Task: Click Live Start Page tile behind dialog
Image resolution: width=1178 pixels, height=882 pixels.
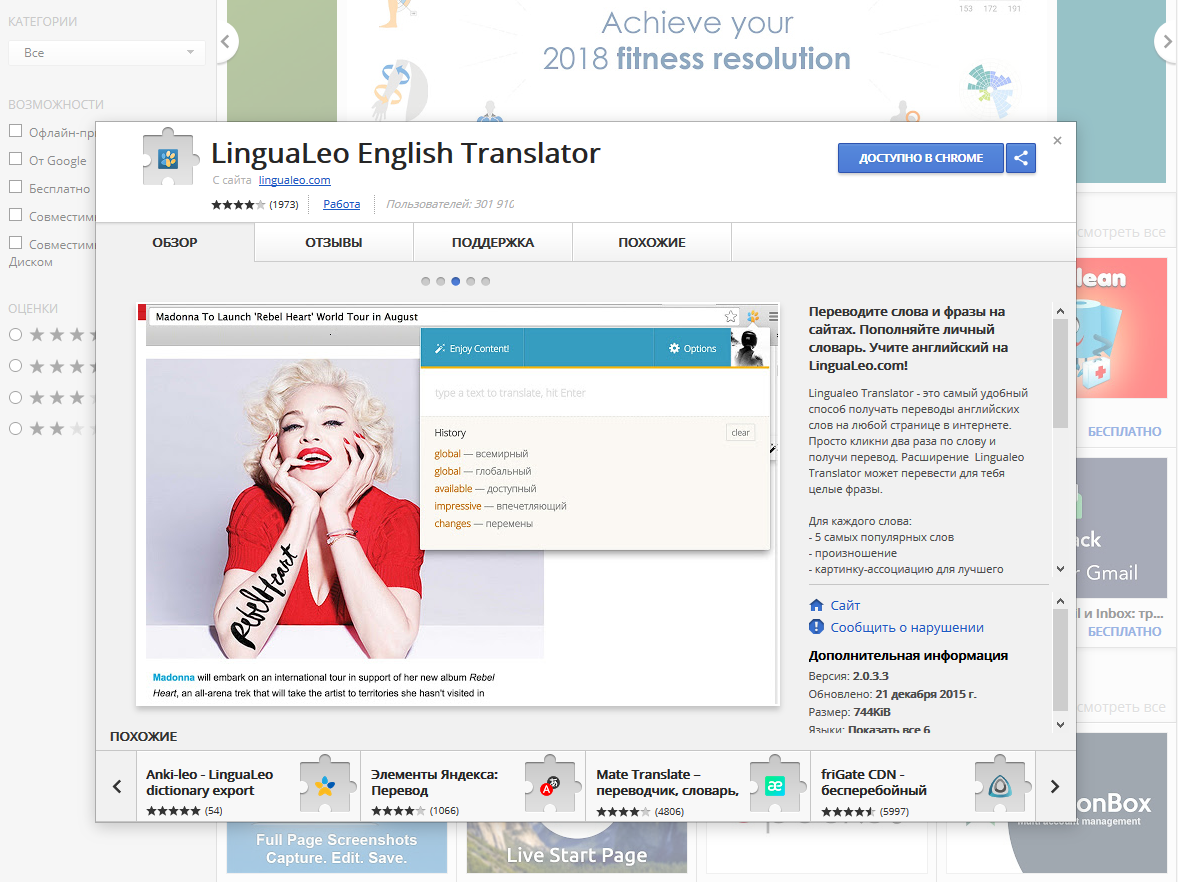Action: click(x=577, y=848)
